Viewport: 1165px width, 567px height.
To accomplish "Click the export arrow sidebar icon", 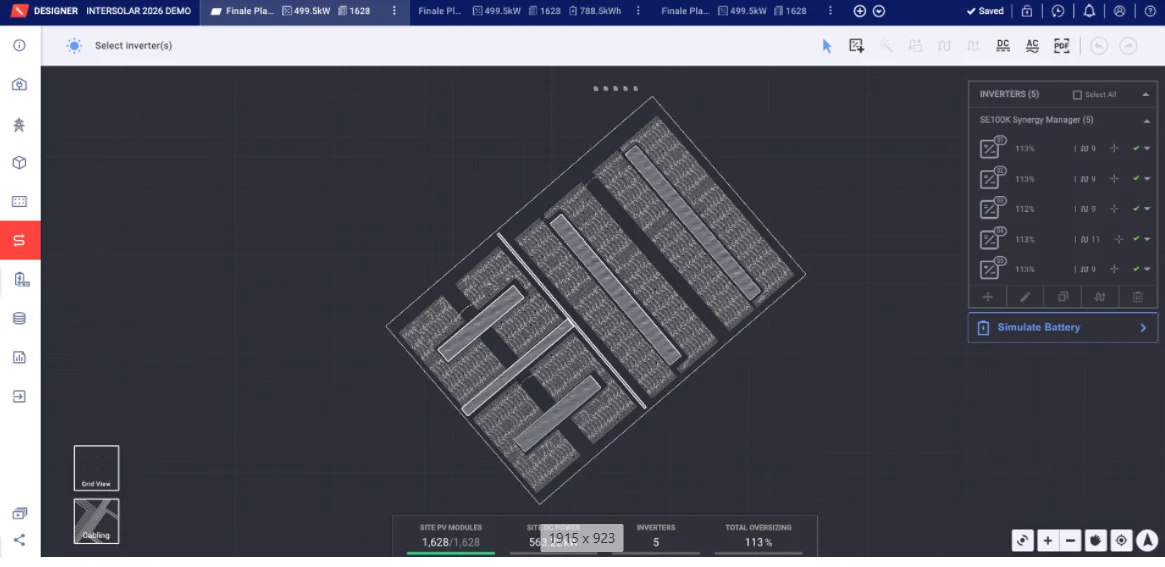I will click(19, 396).
